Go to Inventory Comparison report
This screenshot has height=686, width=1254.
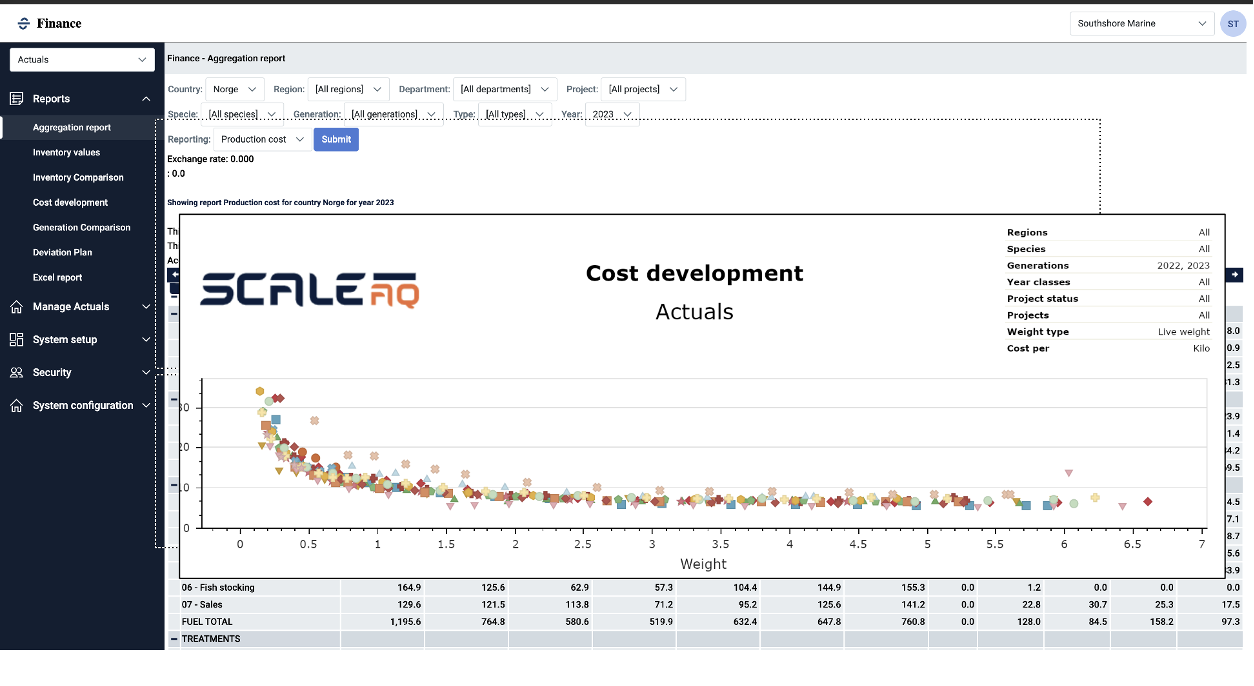78,178
